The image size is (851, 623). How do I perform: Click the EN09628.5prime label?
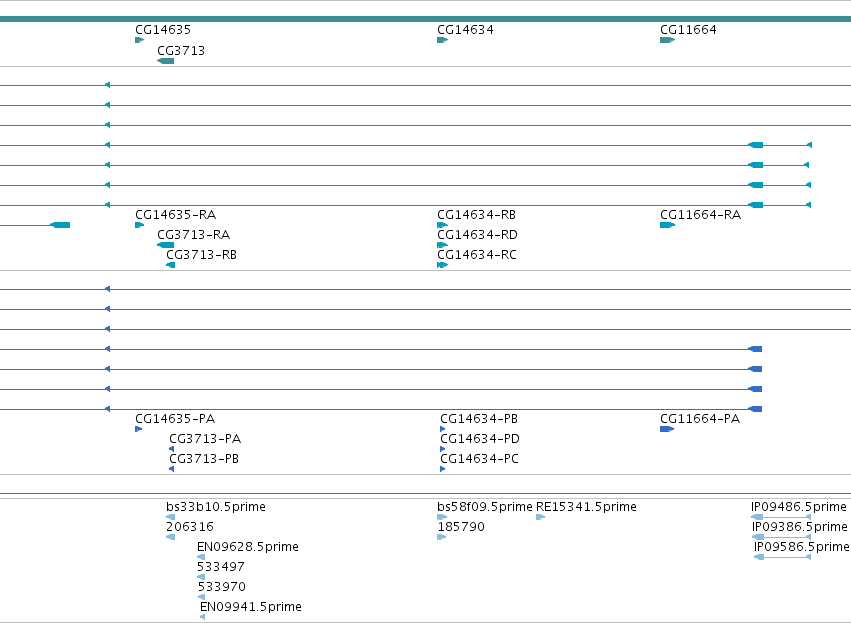tap(248, 546)
